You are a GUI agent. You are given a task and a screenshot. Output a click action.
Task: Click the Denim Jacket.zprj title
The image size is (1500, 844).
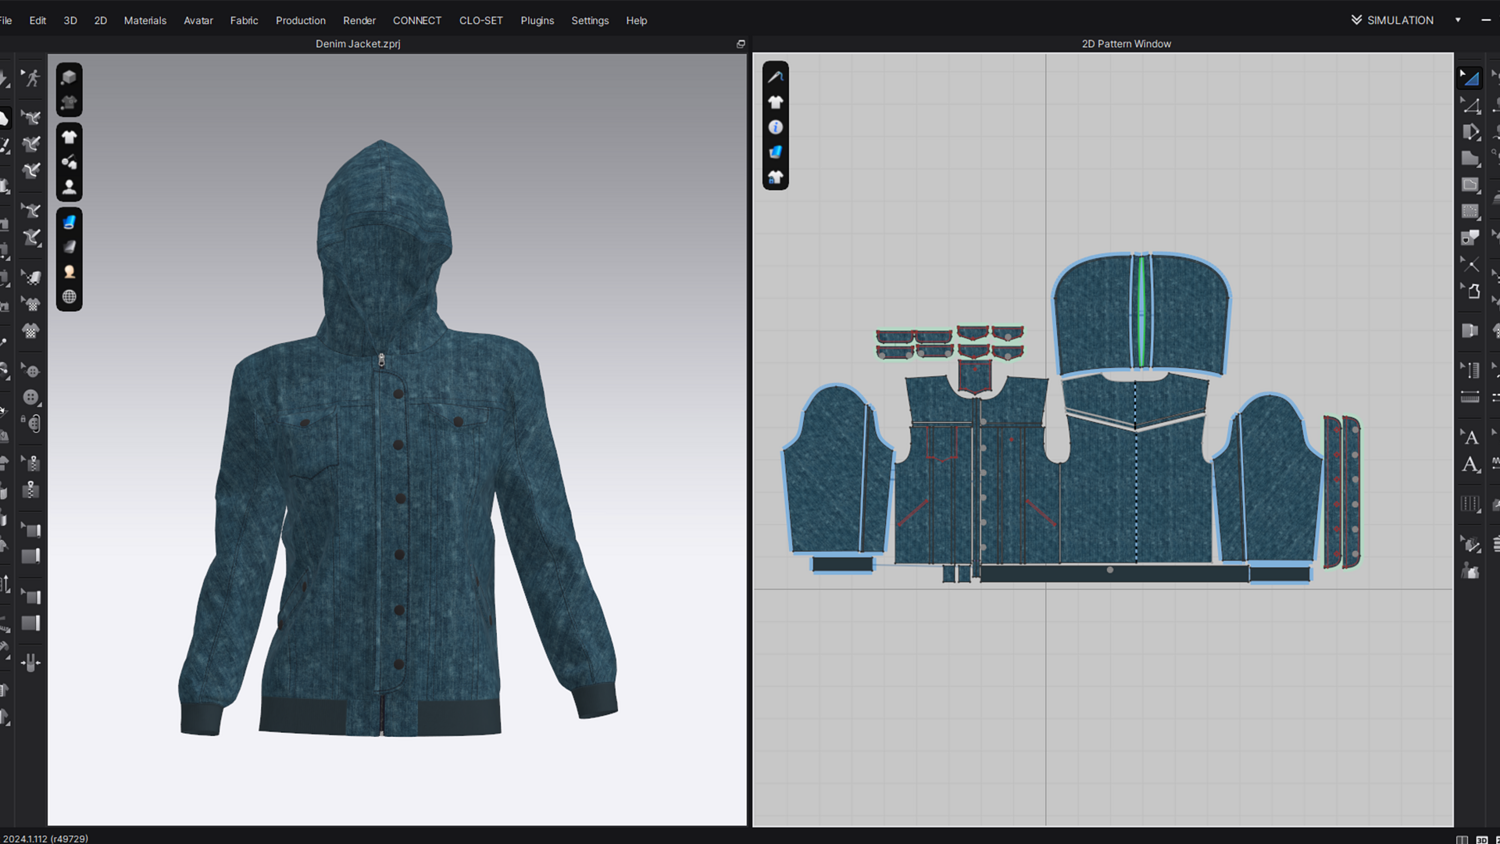click(x=358, y=44)
